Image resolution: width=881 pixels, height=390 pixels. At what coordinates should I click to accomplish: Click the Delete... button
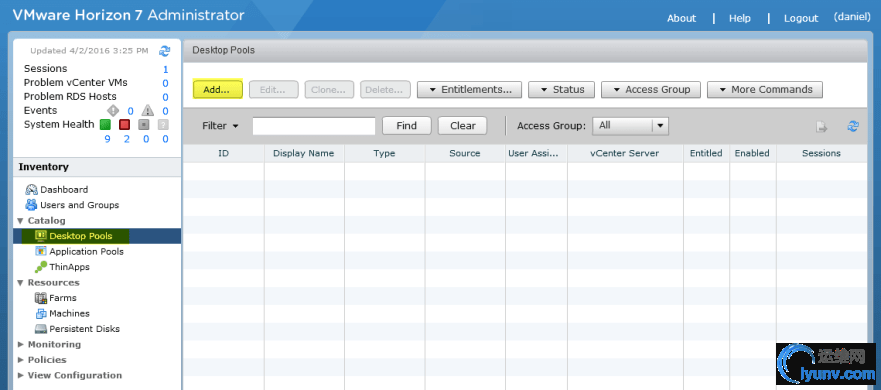pyautogui.click(x=385, y=89)
